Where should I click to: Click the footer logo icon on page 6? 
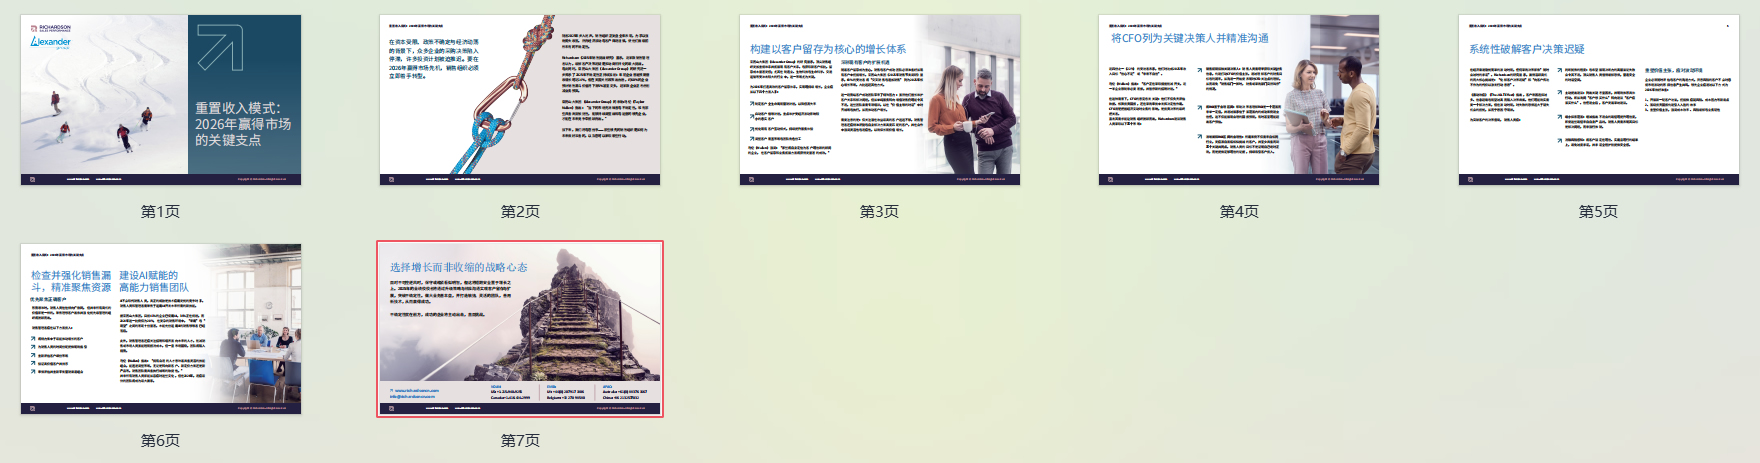(x=33, y=409)
